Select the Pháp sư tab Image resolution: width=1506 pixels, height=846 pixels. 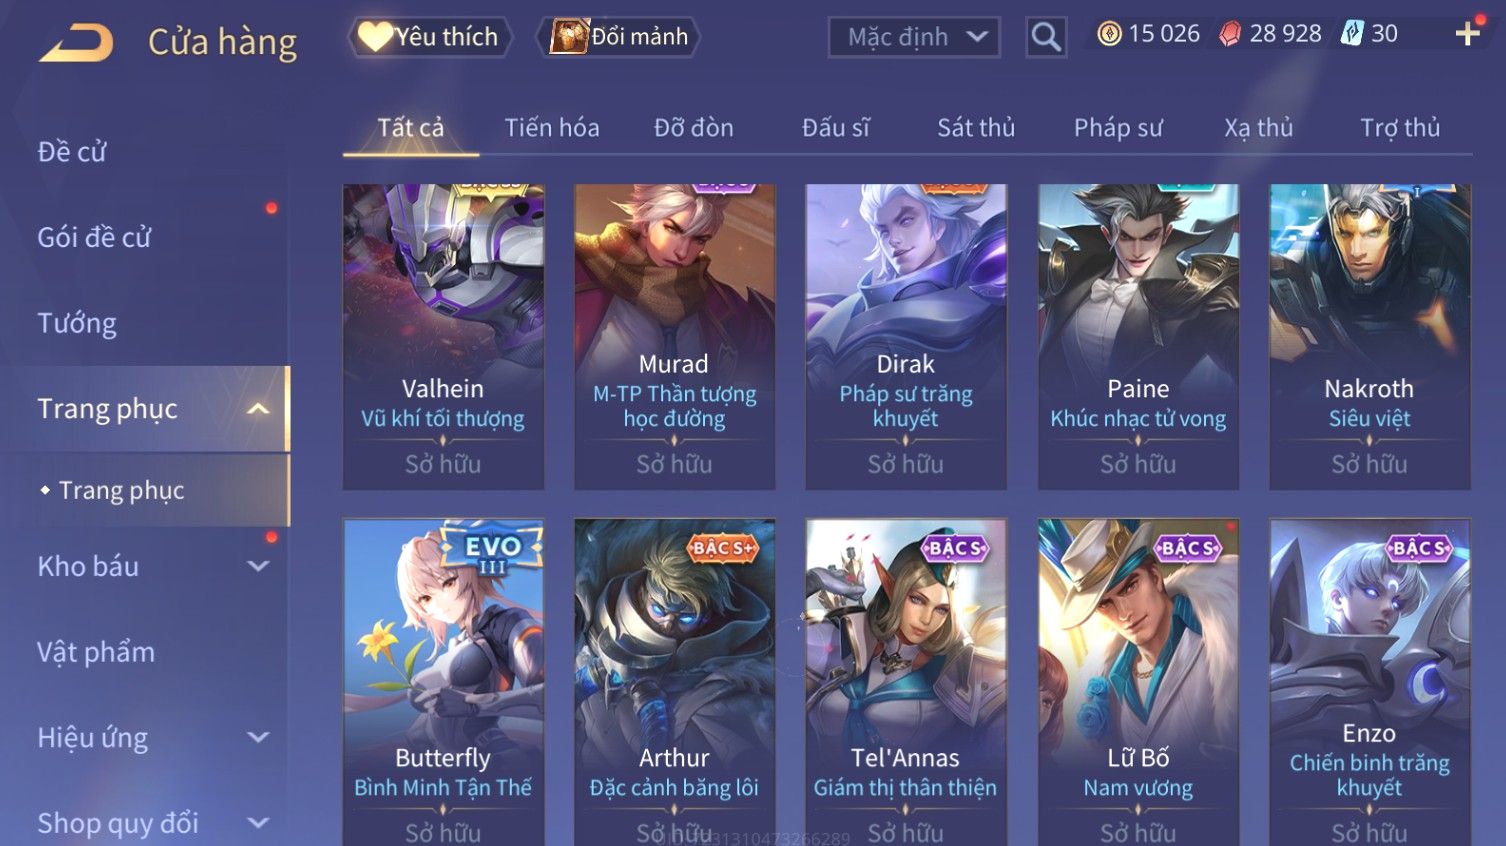(x=1118, y=128)
